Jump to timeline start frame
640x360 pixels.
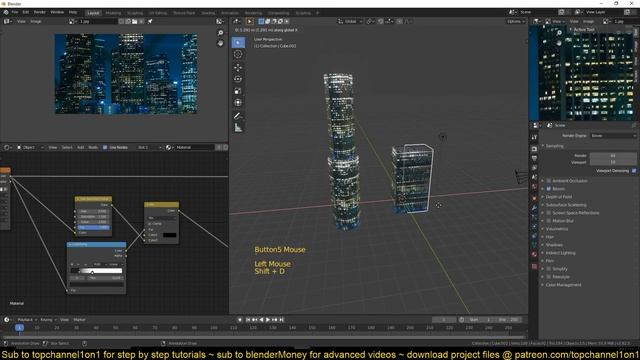click(x=248, y=320)
